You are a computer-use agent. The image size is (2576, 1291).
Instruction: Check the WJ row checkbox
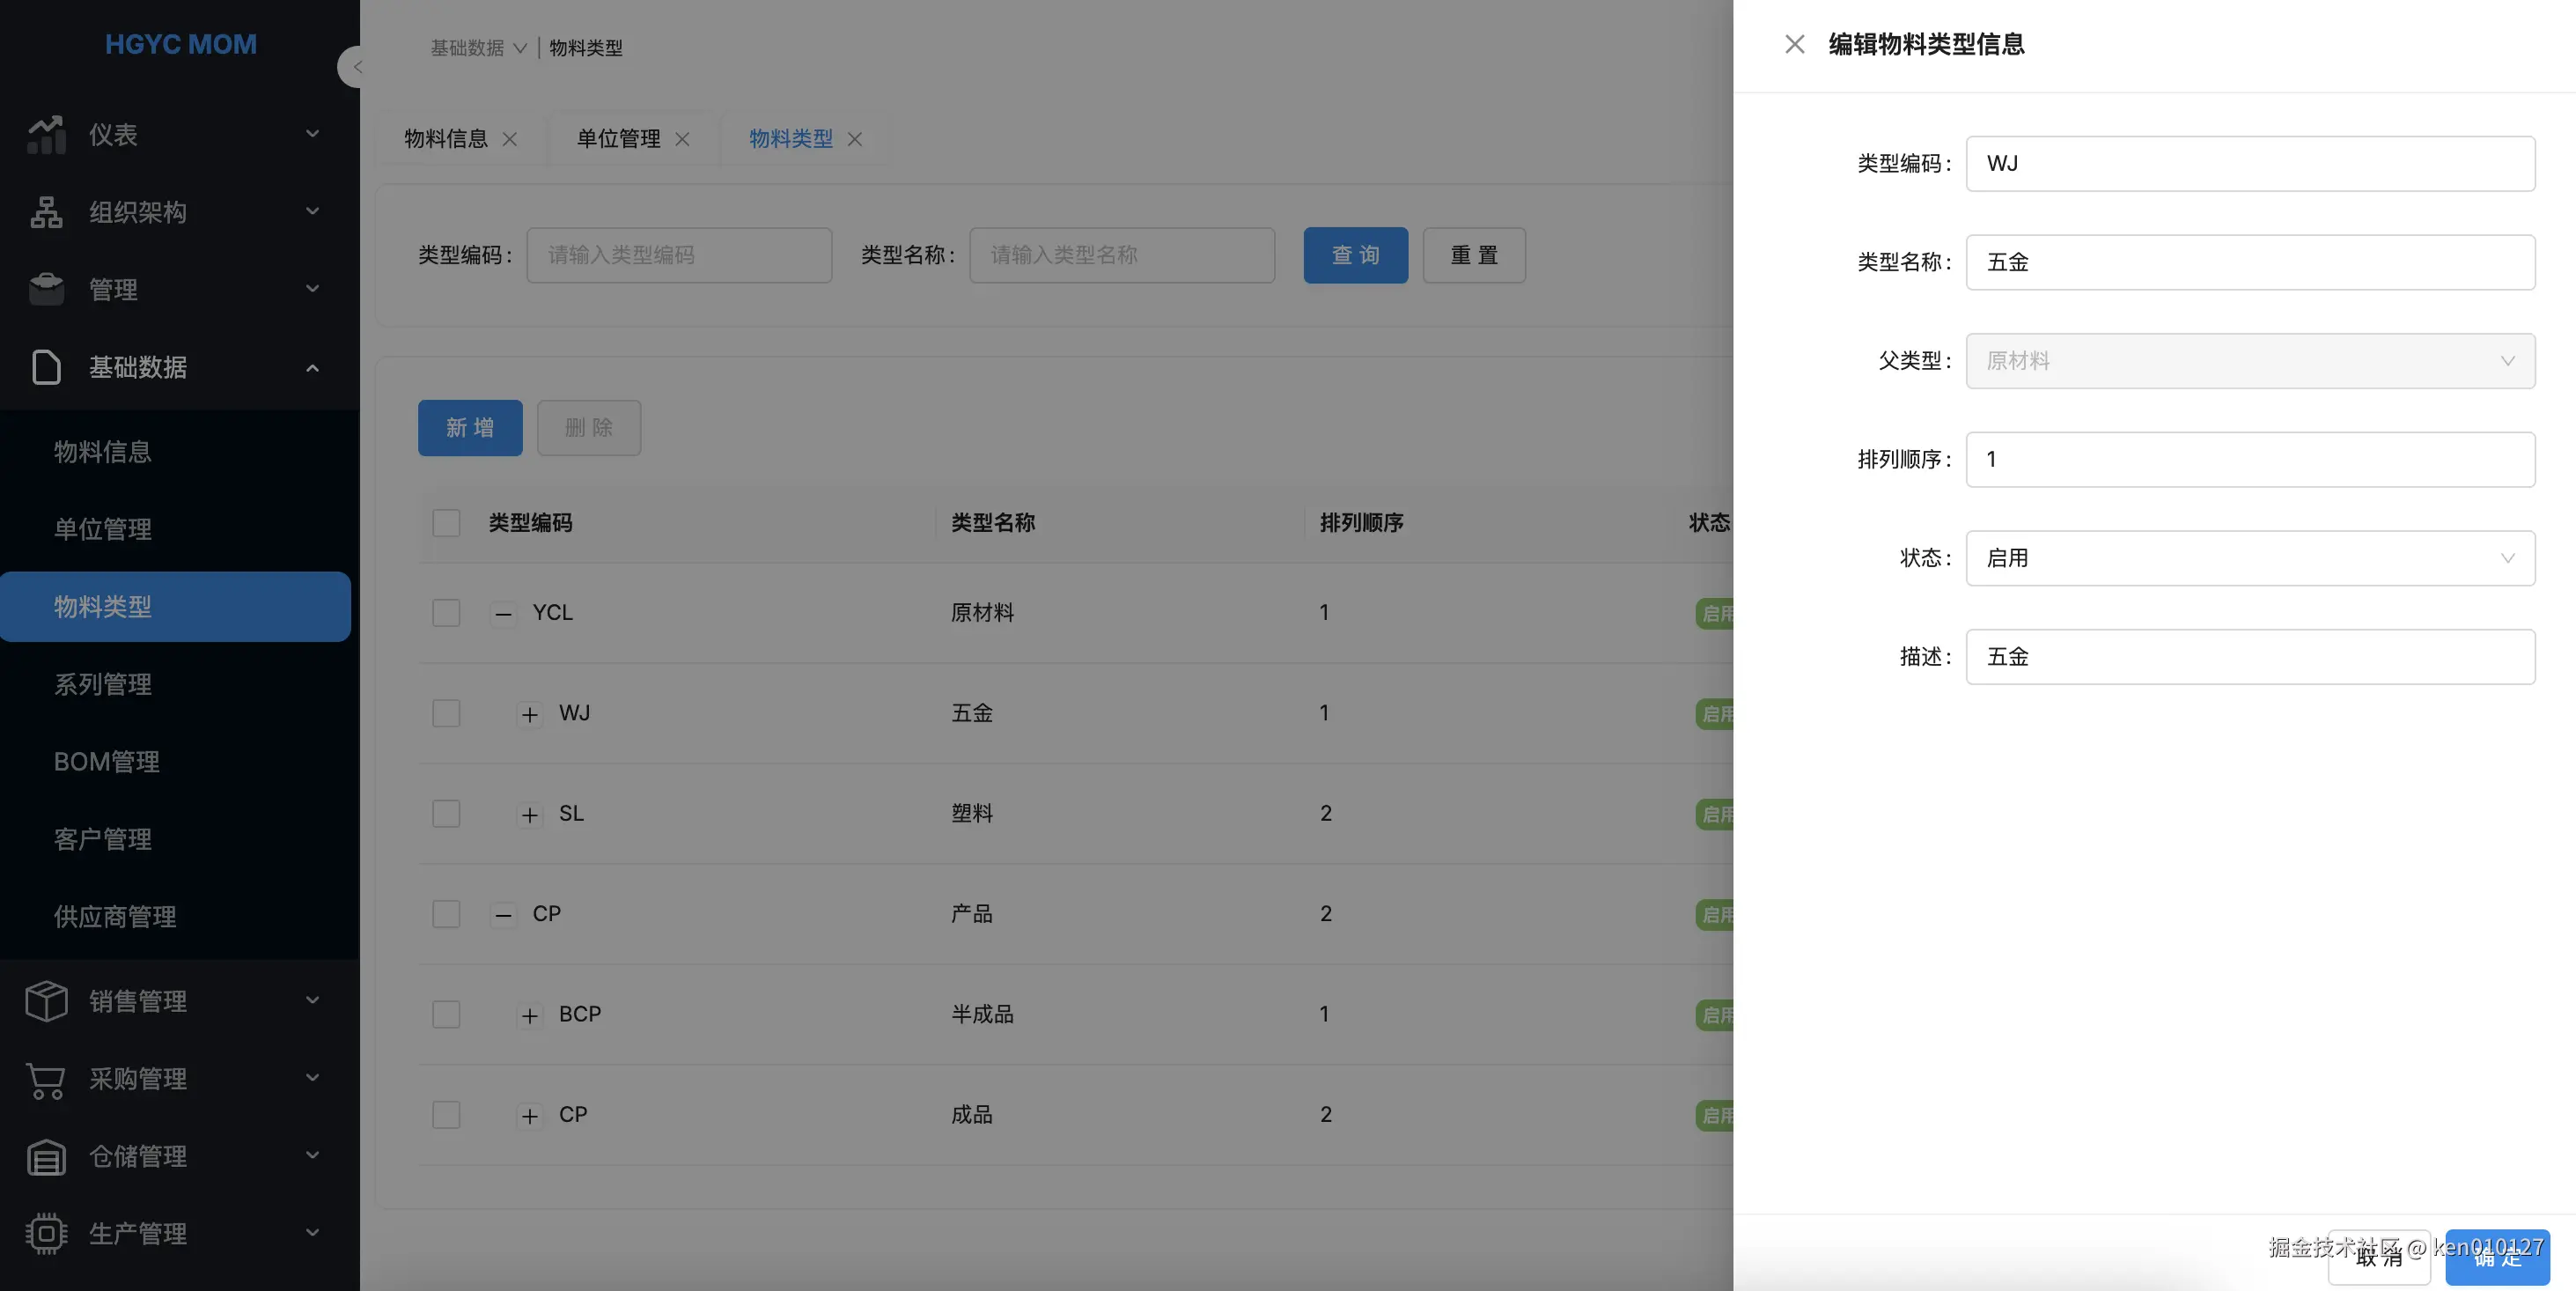pyautogui.click(x=446, y=713)
